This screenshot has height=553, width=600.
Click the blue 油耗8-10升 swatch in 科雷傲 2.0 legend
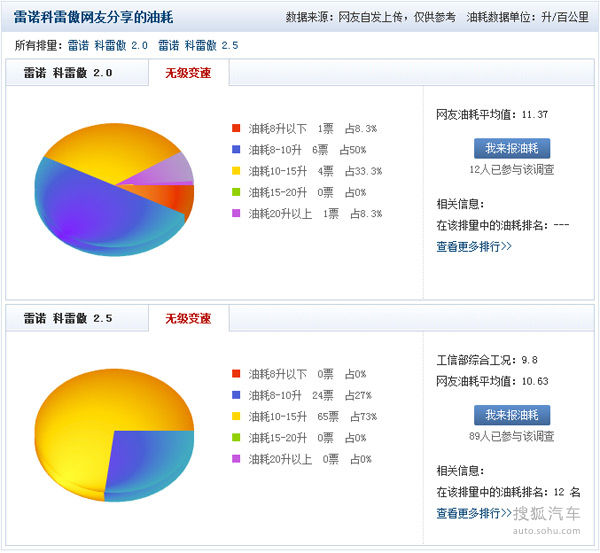point(236,149)
